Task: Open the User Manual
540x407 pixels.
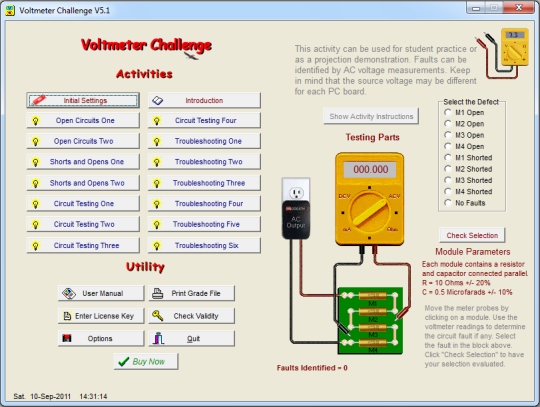Action: pos(101,293)
